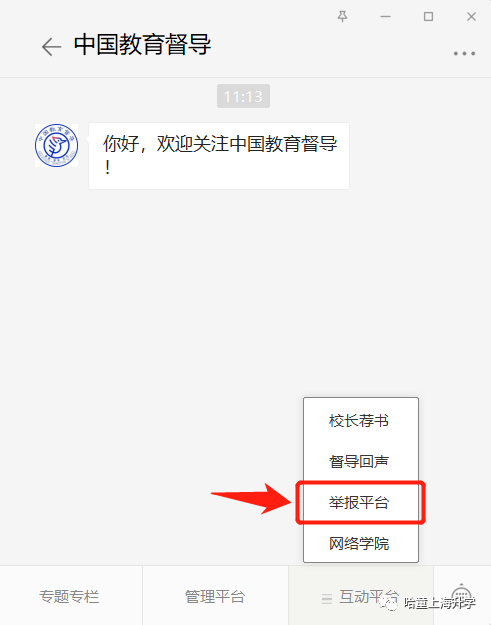Open the three-dots more options menu
Screen dimensions: 491x625
[464, 53]
